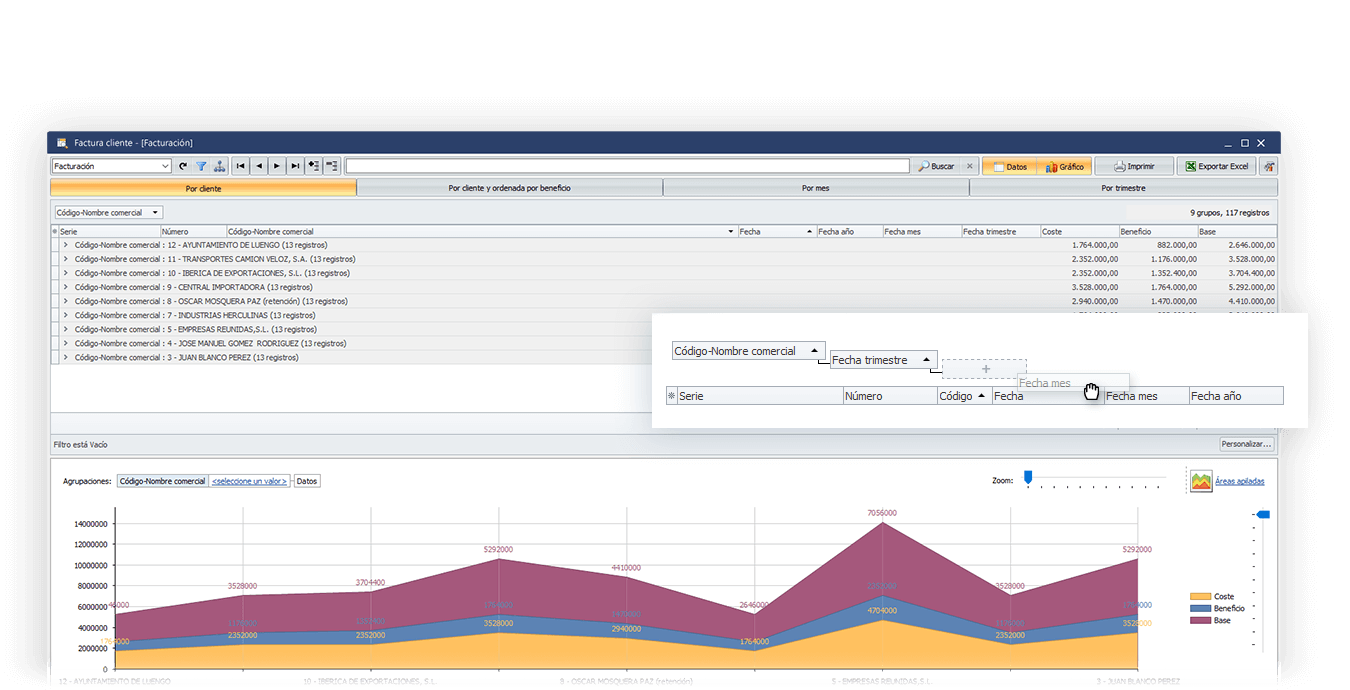Click the collapse all groups icon
The image size is (1350, 690).
(x=332, y=167)
